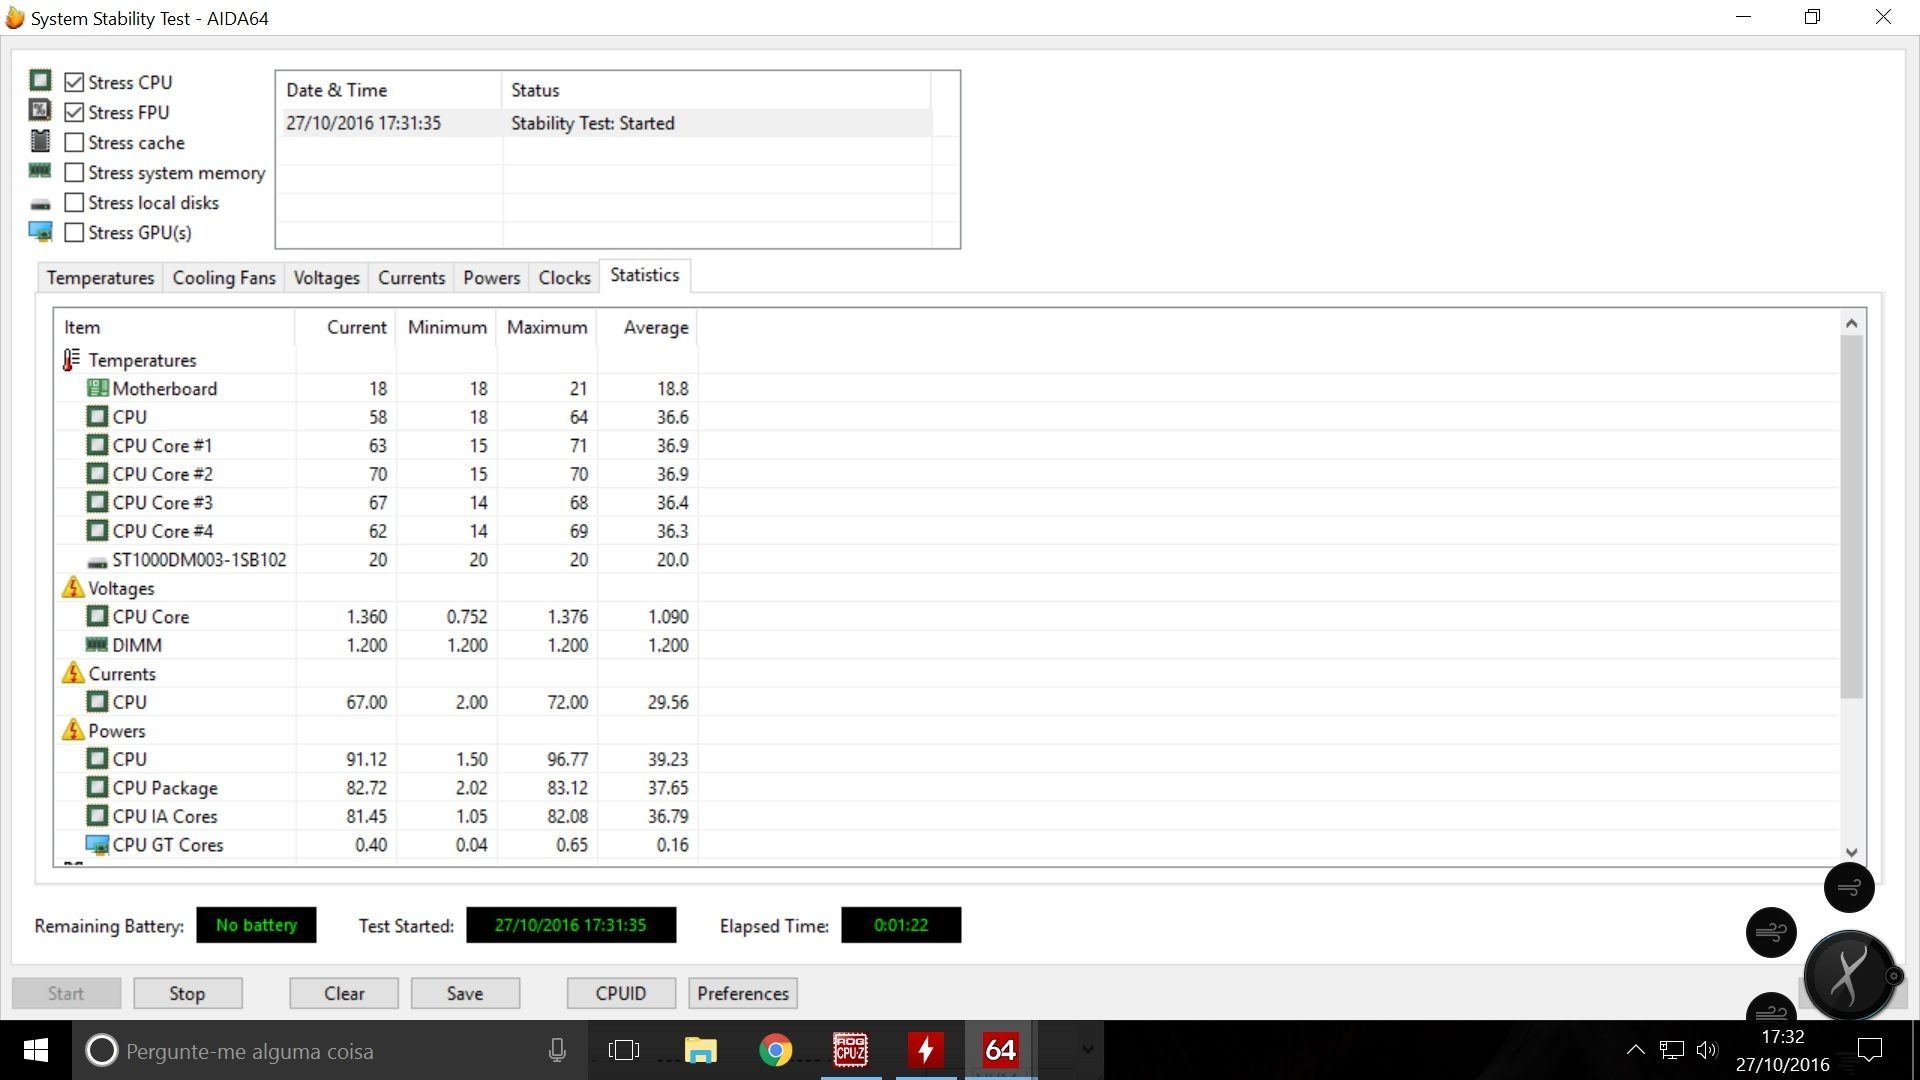1920x1080 pixels.
Task: Open ROG CPU-Z from the taskbar
Action: [850, 1050]
